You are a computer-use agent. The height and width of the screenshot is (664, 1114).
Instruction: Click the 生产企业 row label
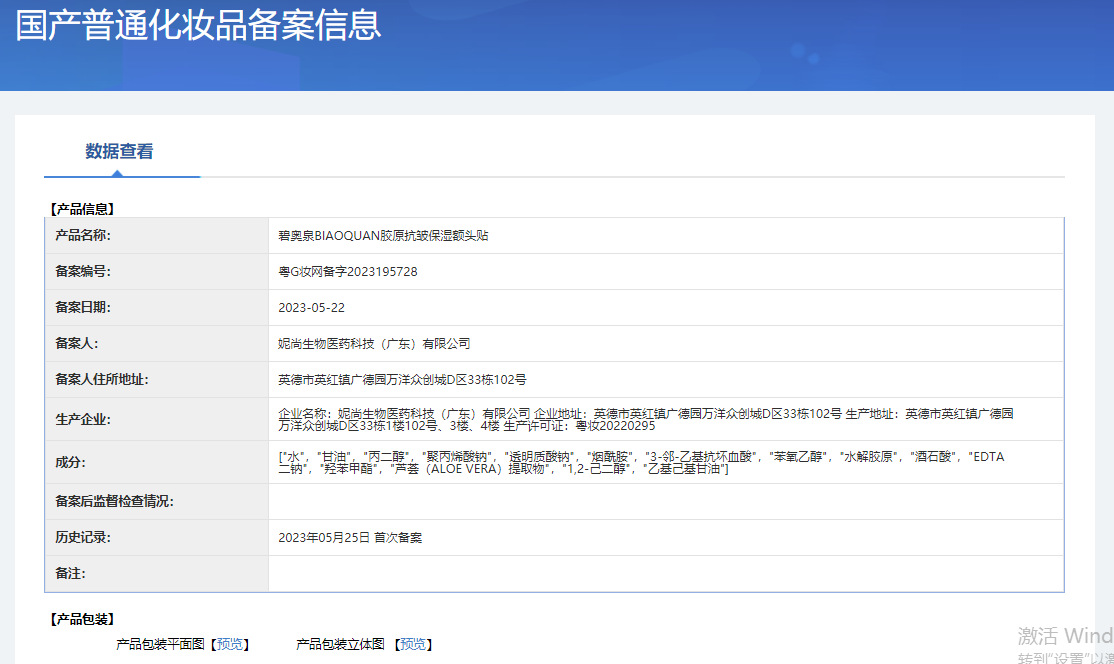83,420
